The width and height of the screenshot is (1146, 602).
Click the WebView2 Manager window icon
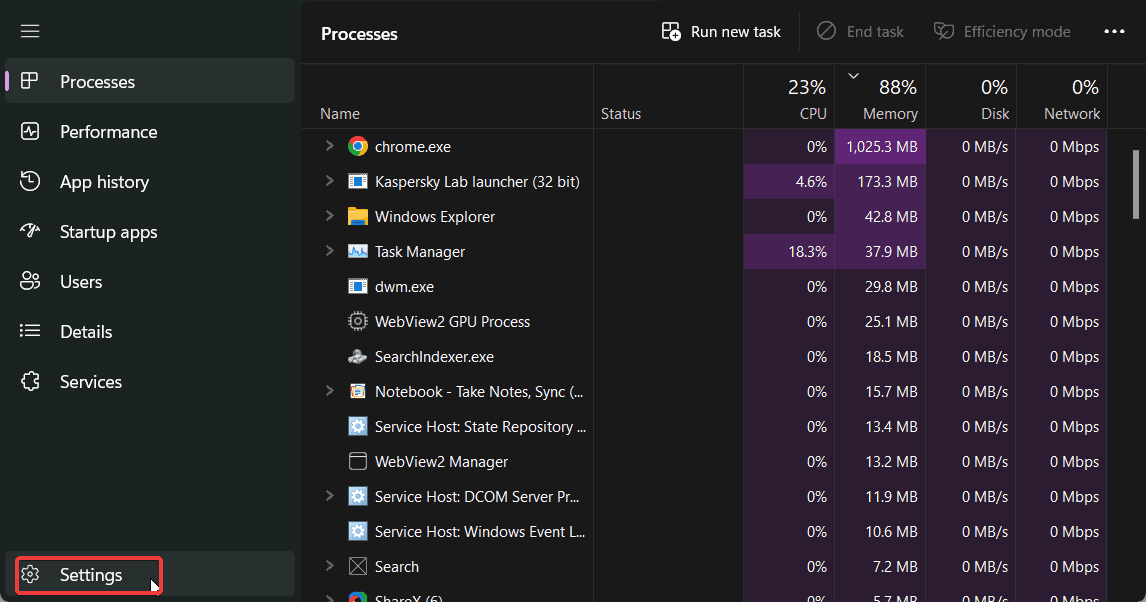pos(357,461)
